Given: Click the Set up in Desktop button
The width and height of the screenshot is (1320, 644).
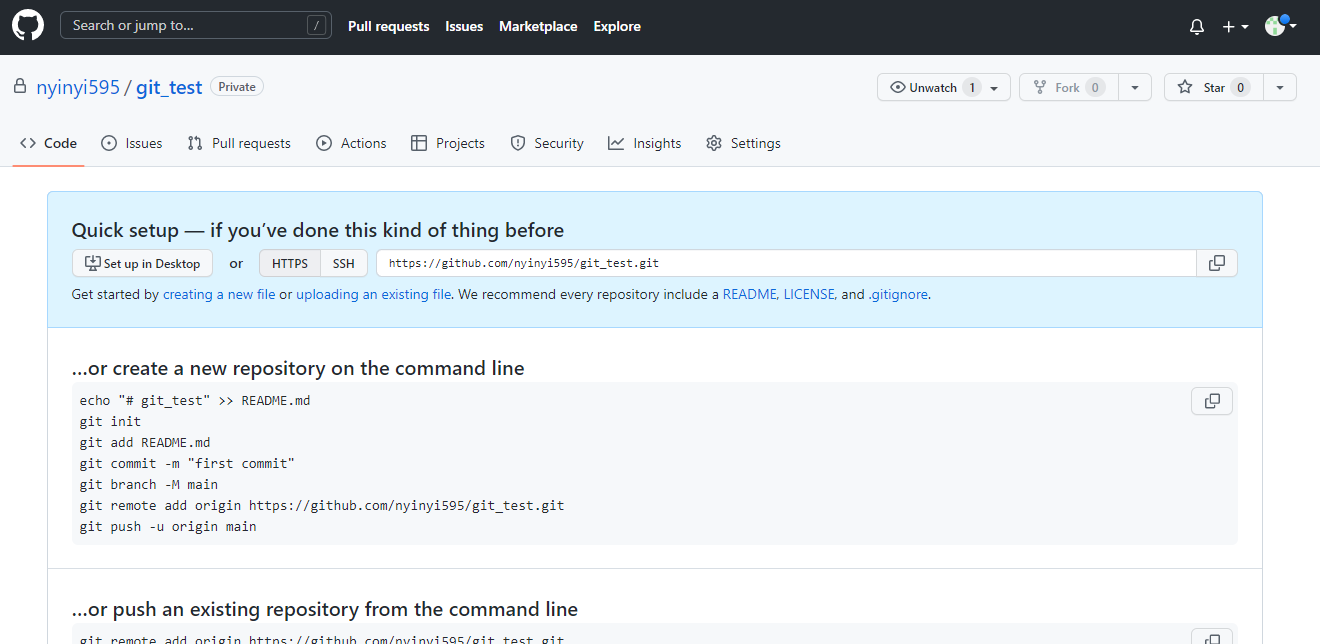Looking at the screenshot, I should (142, 263).
